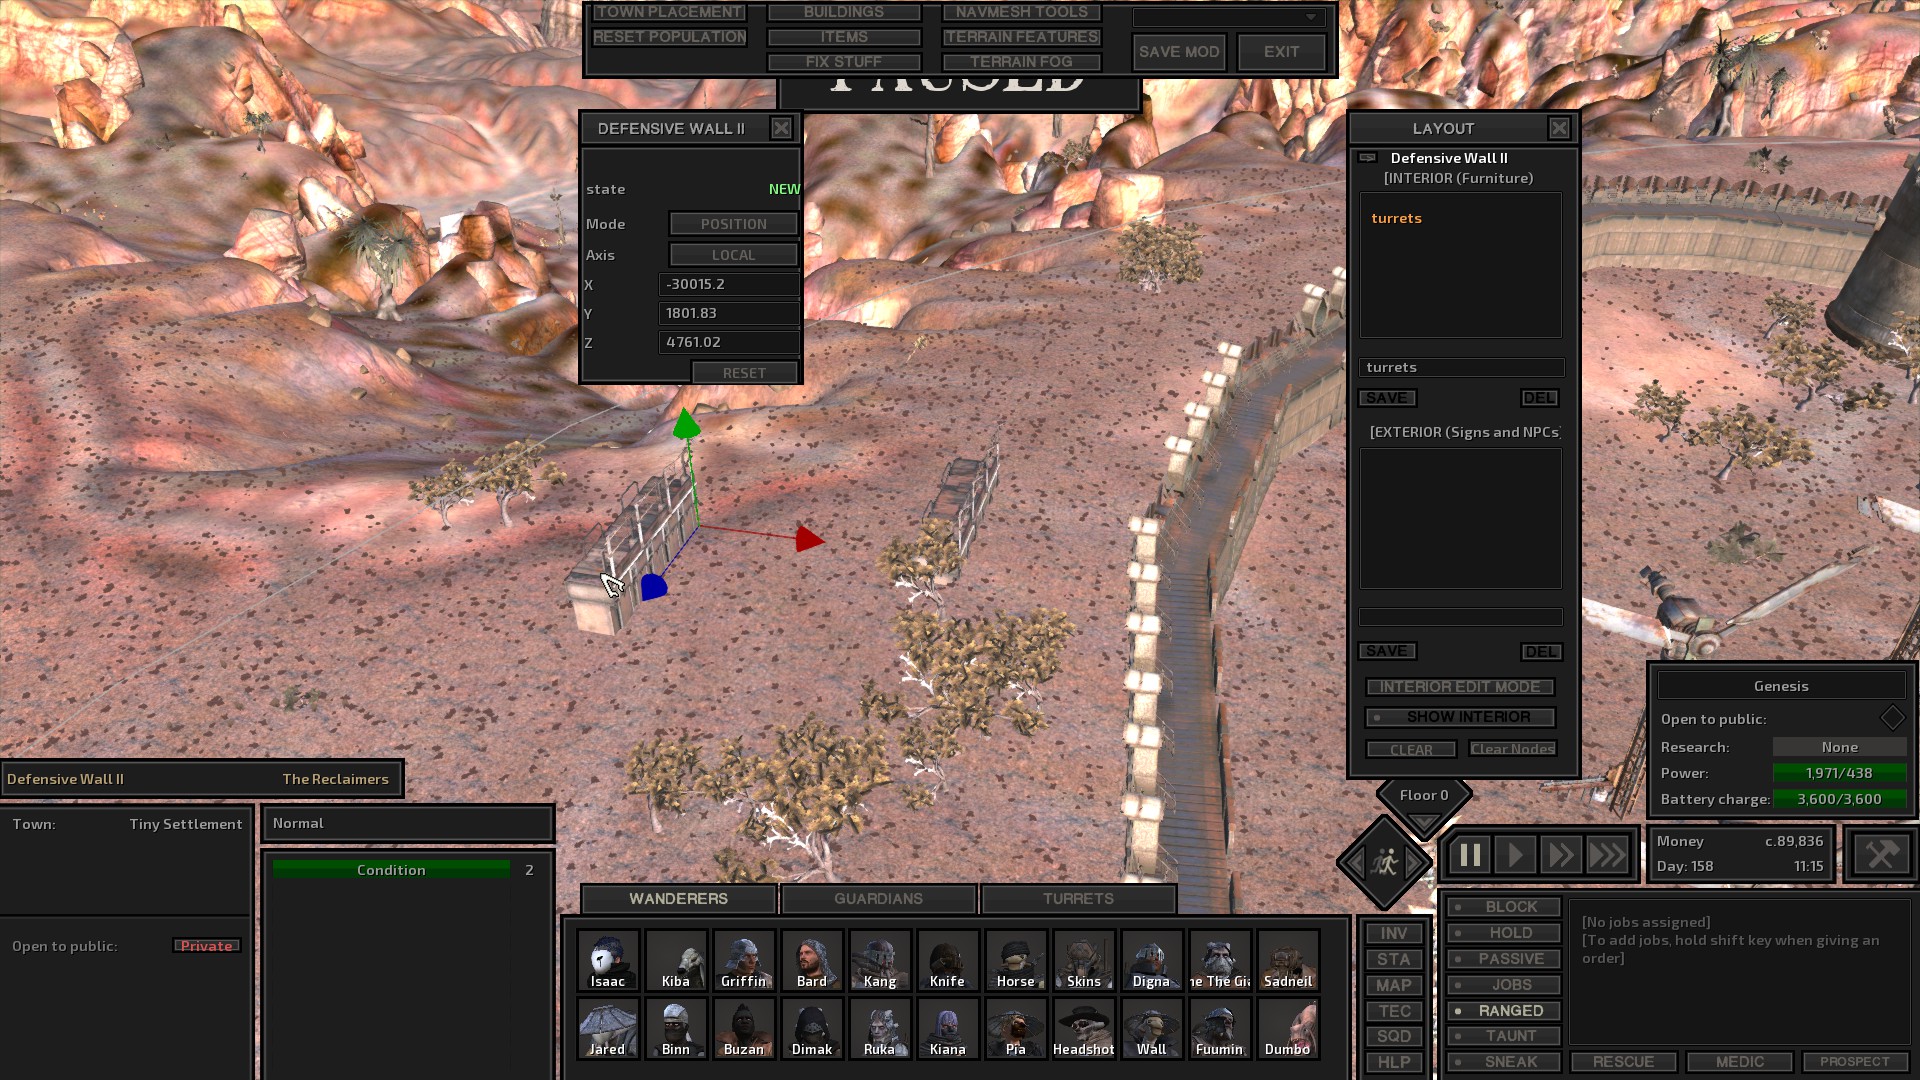Toggle HOLD position order

(x=1503, y=933)
